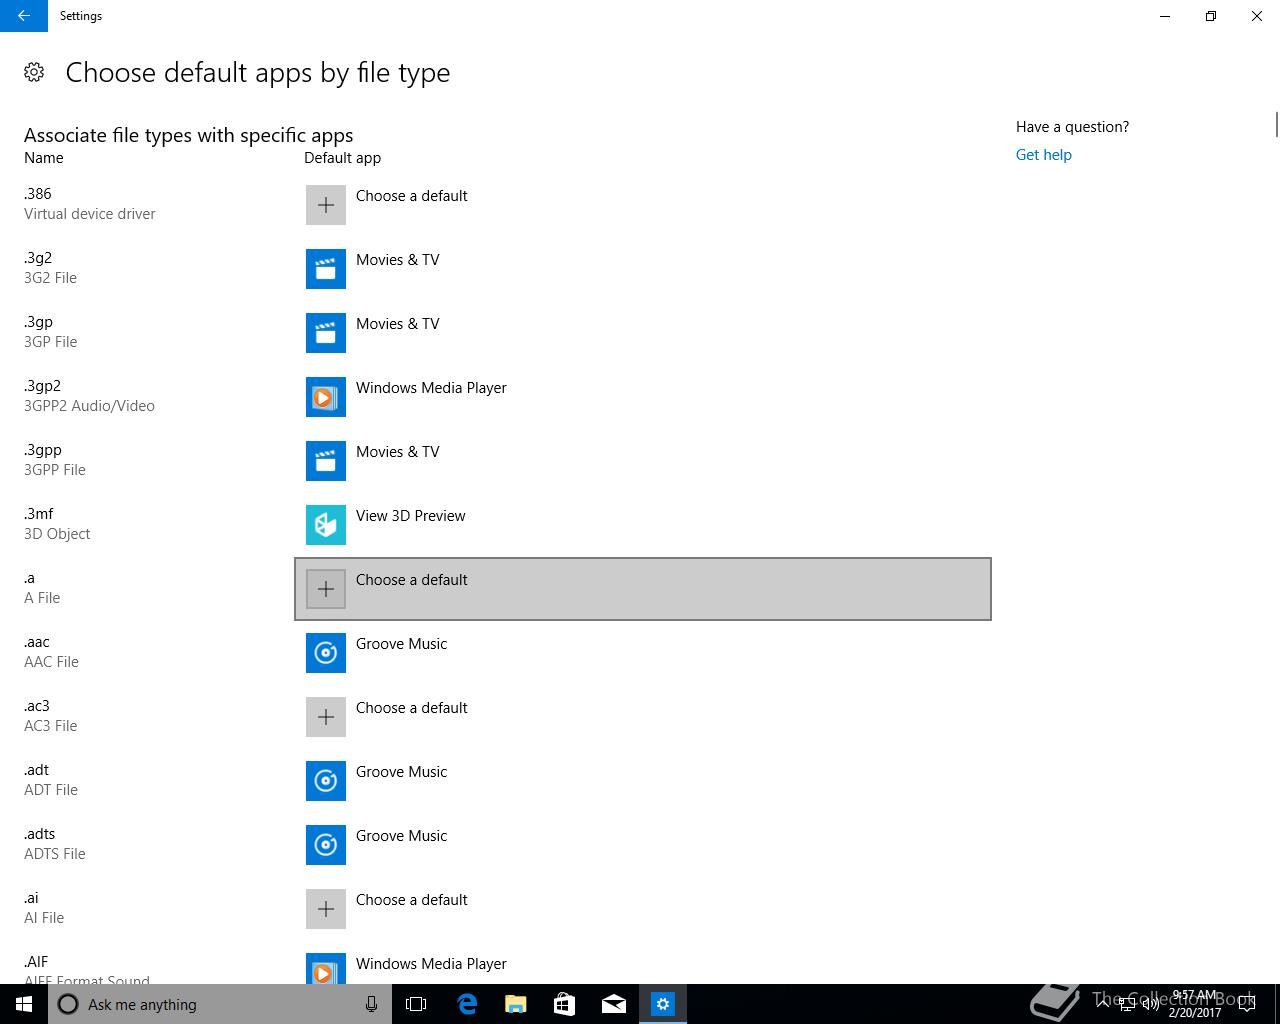Click Movies & TV icon for .3g2

(x=326, y=269)
